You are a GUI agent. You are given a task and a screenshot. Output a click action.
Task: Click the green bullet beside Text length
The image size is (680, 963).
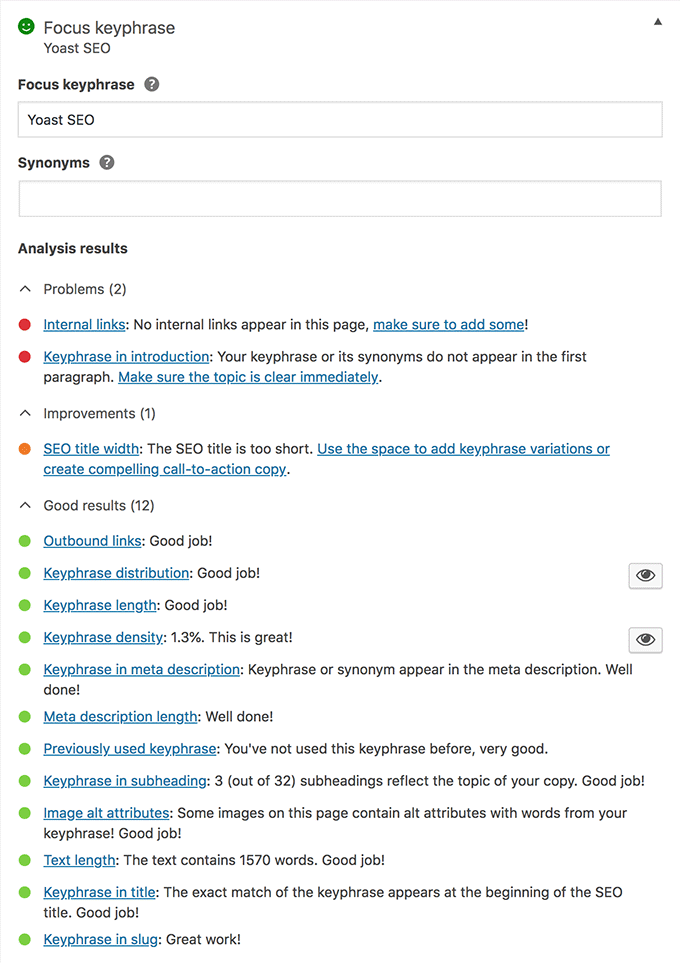[x=25, y=860]
